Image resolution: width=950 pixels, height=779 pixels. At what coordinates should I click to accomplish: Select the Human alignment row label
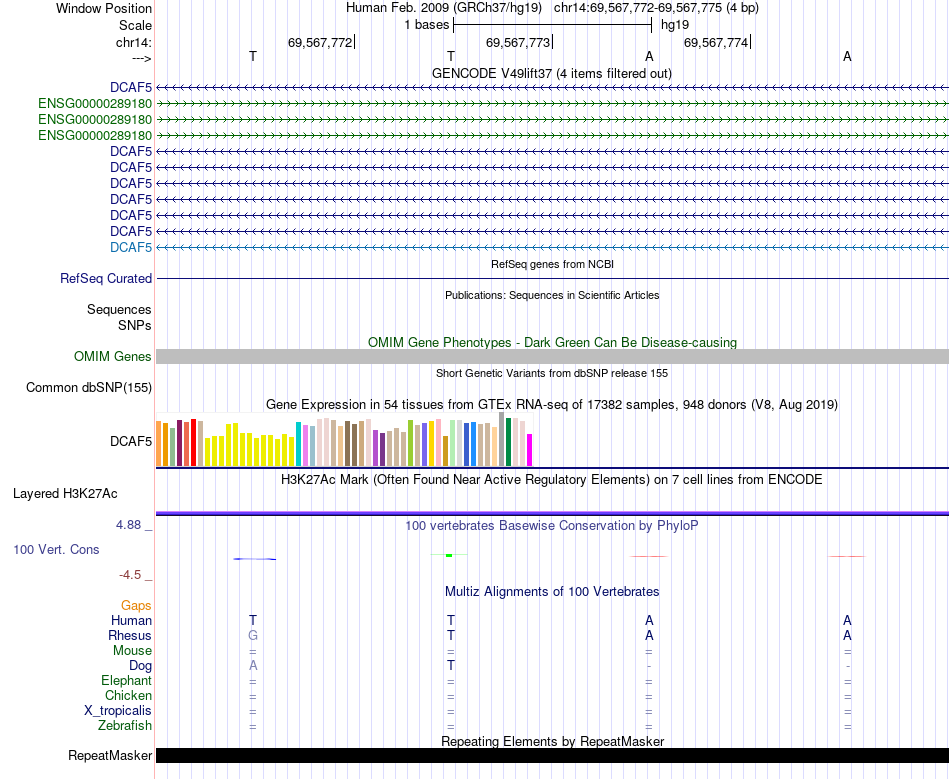click(x=131, y=620)
